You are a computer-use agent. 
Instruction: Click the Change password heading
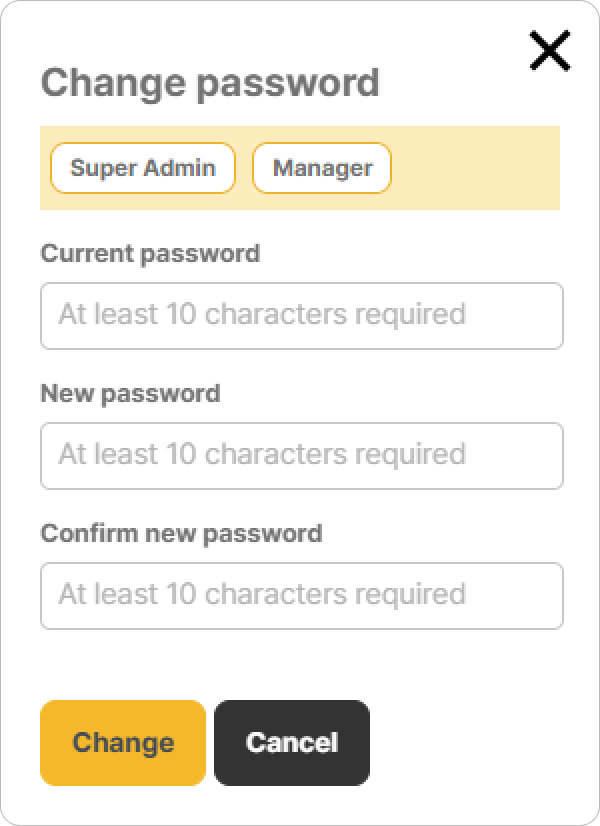click(210, 82)
